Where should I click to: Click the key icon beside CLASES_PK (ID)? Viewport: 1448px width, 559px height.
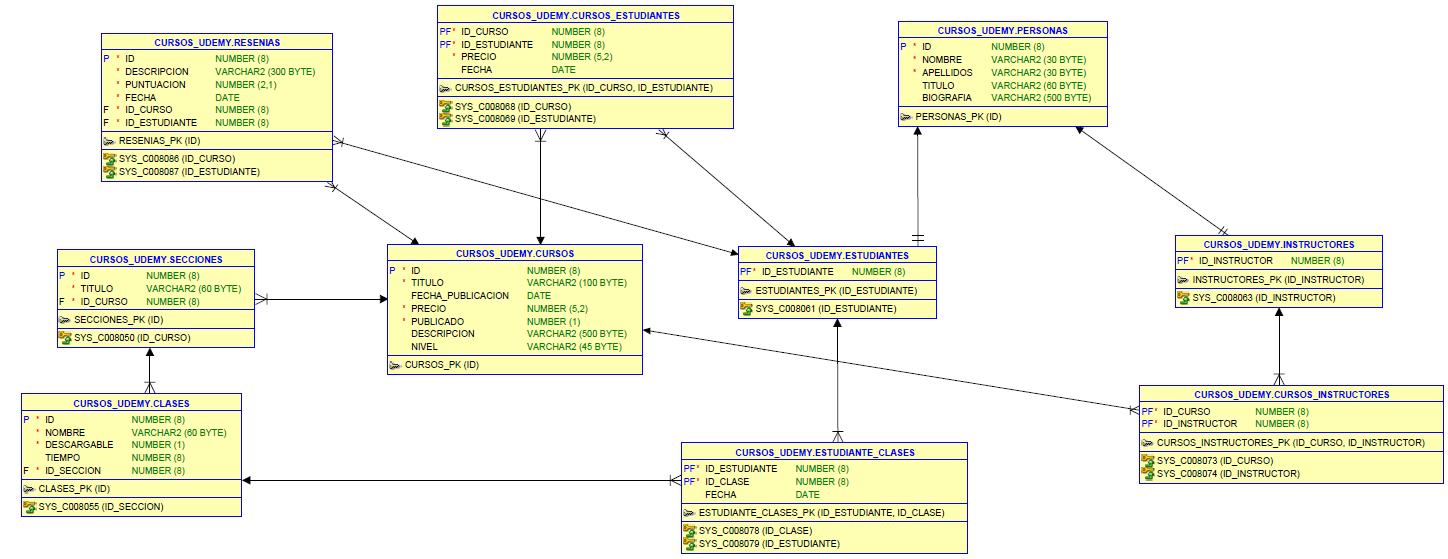point(29,489)
